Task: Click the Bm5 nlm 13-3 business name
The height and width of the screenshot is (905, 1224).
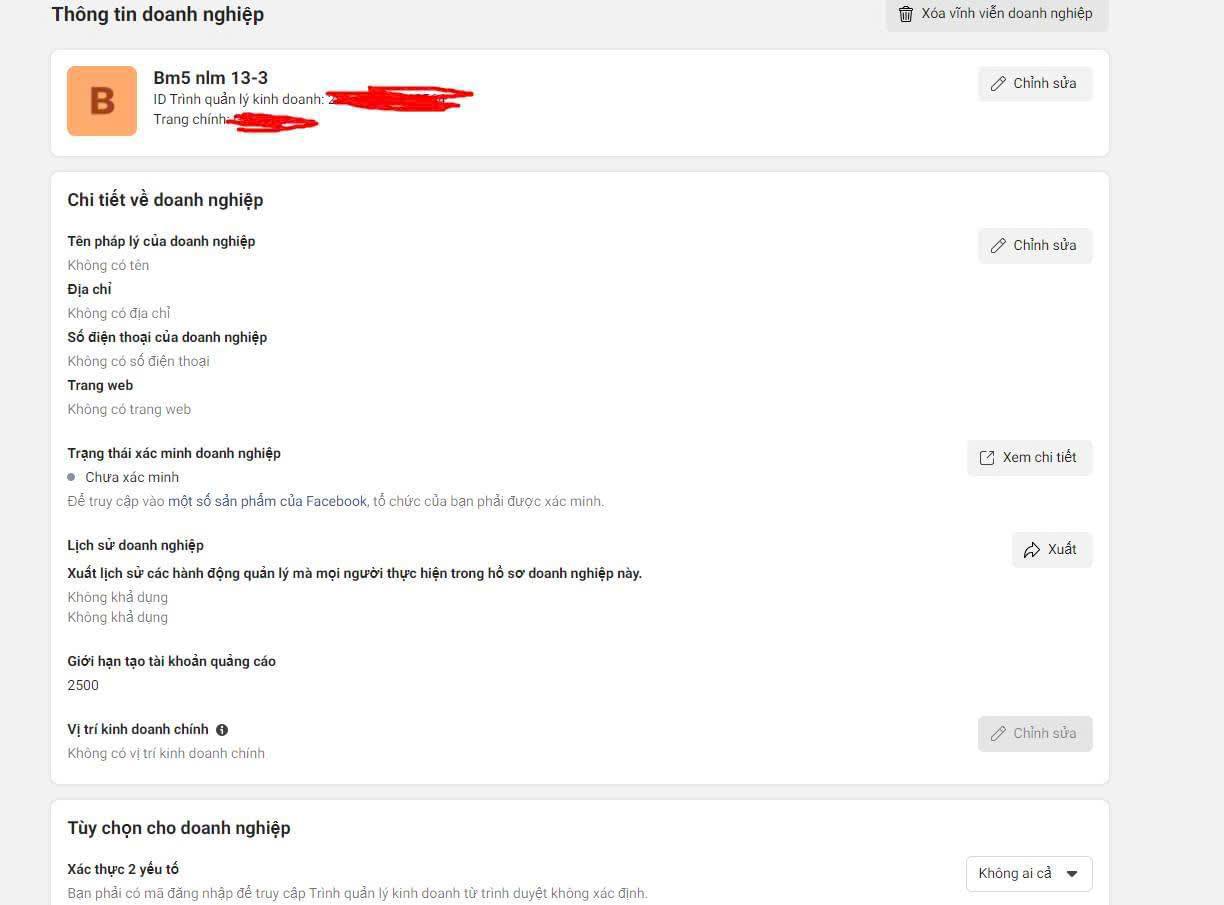Action: click(210, 78)
